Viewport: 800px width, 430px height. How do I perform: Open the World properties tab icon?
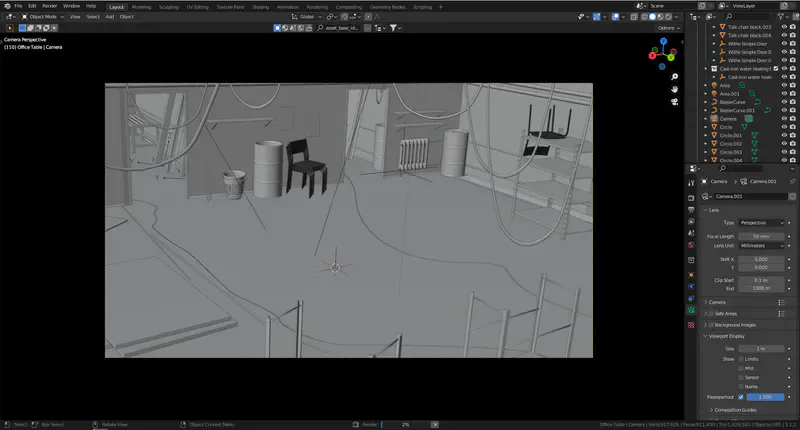691,245
